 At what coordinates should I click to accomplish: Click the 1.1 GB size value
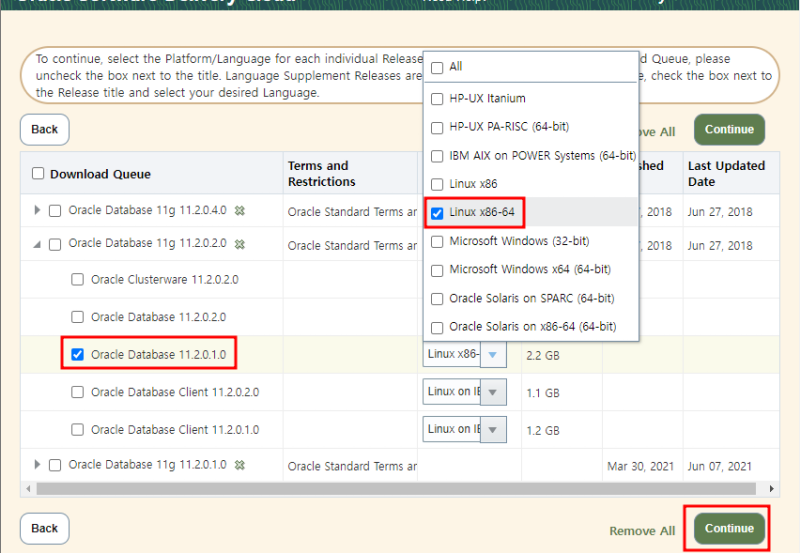[x=543, y=393]
